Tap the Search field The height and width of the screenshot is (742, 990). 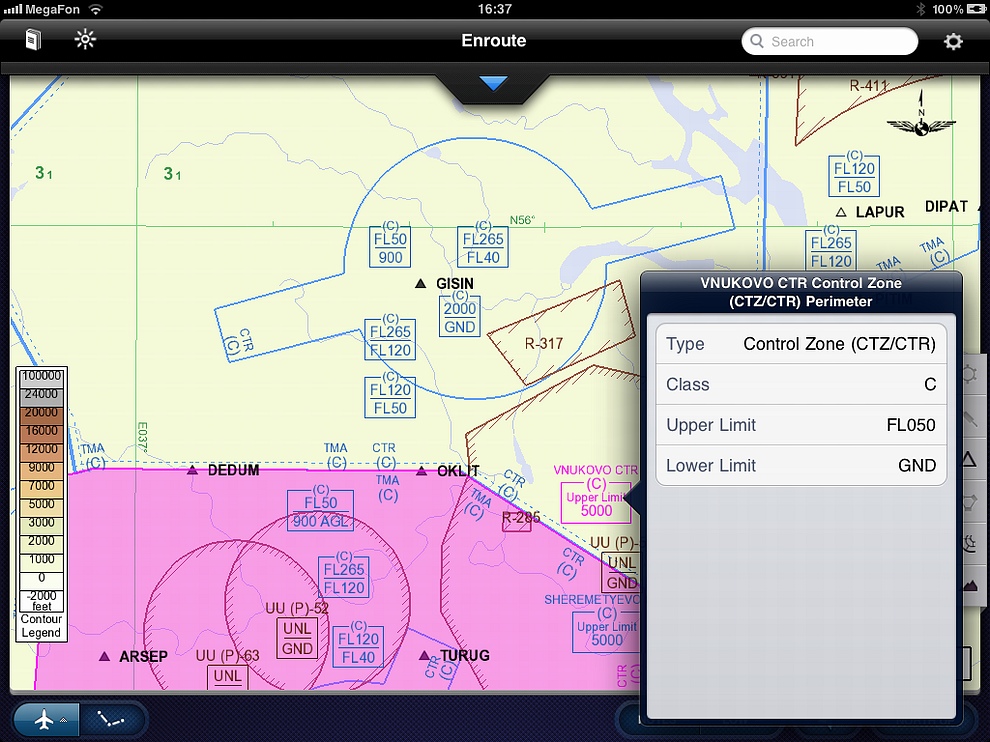point(829,41)
